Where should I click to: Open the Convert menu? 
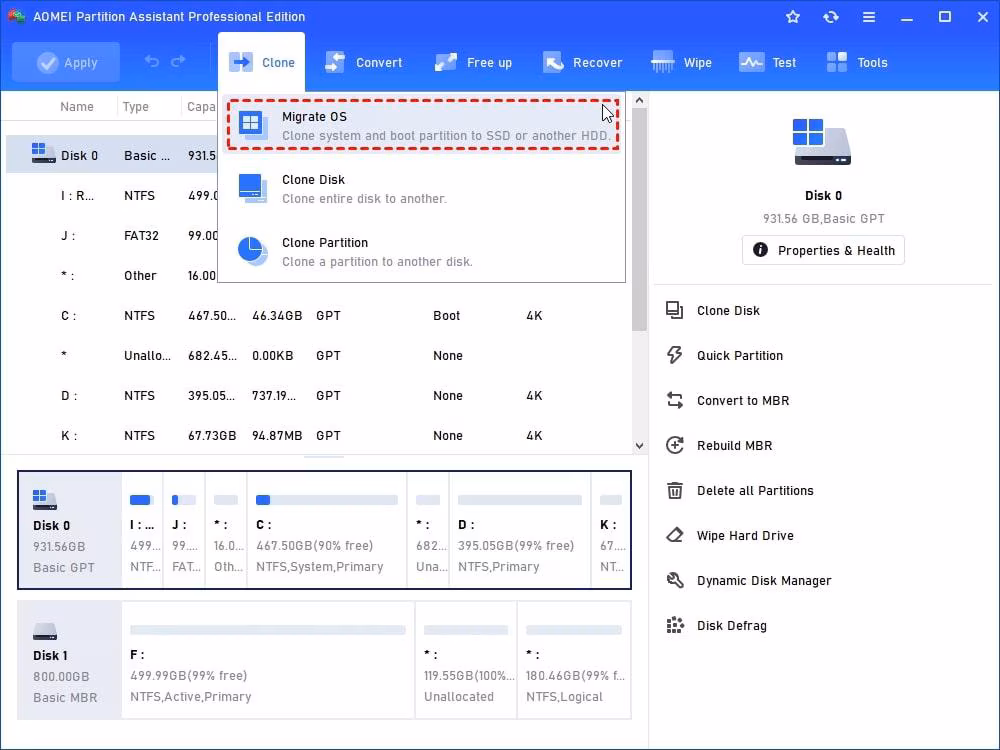[x=364, y=62]
